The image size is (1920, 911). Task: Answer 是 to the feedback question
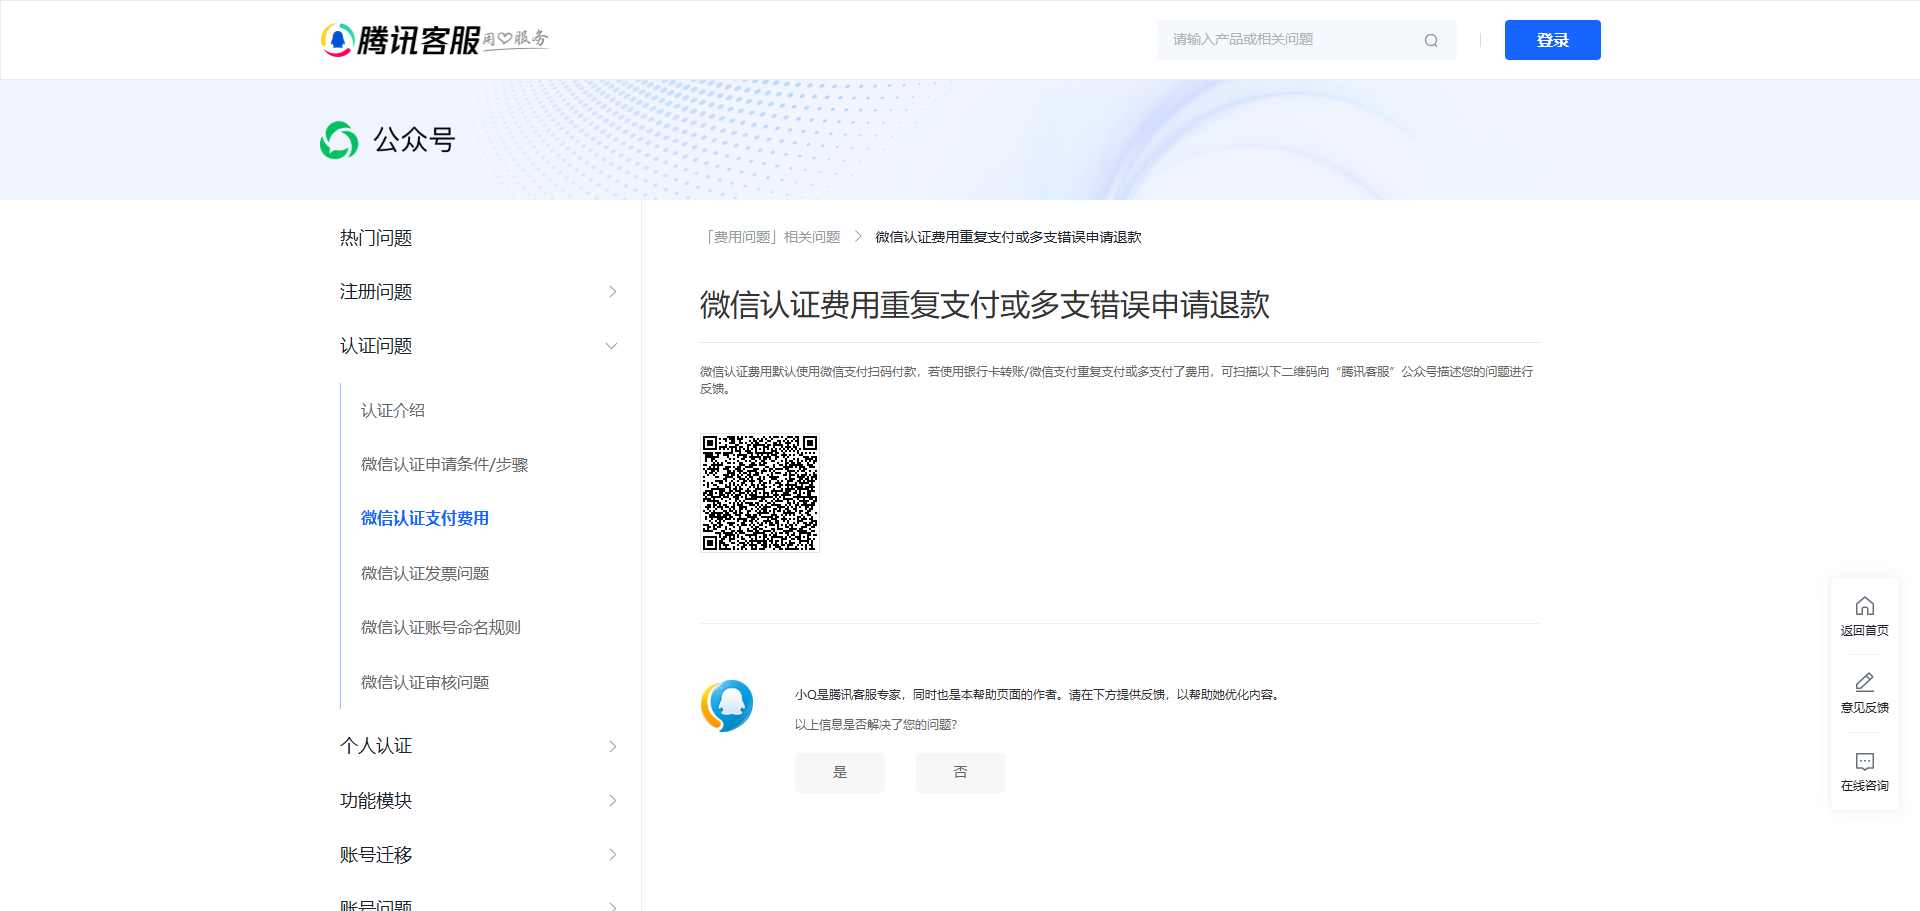tap(840, 773)
